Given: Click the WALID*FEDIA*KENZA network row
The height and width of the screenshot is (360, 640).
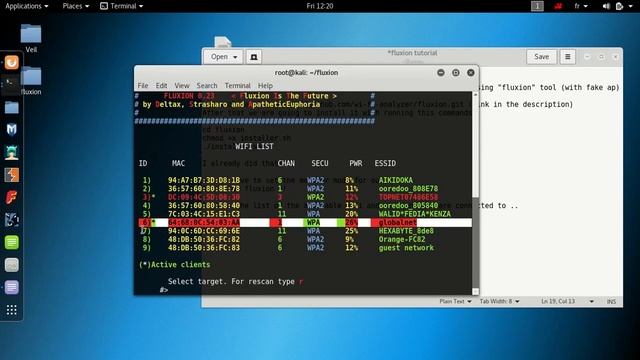Looking at the screenshot, I should 304,214.
